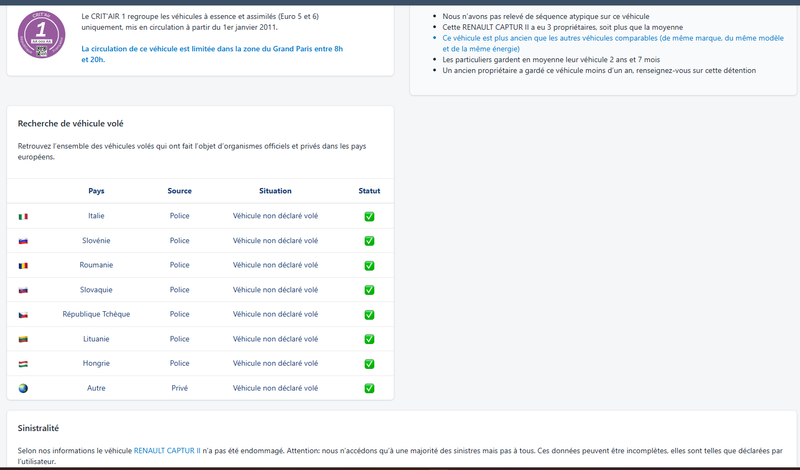Click blue note about vehicle being older

(x=613, y=43)
